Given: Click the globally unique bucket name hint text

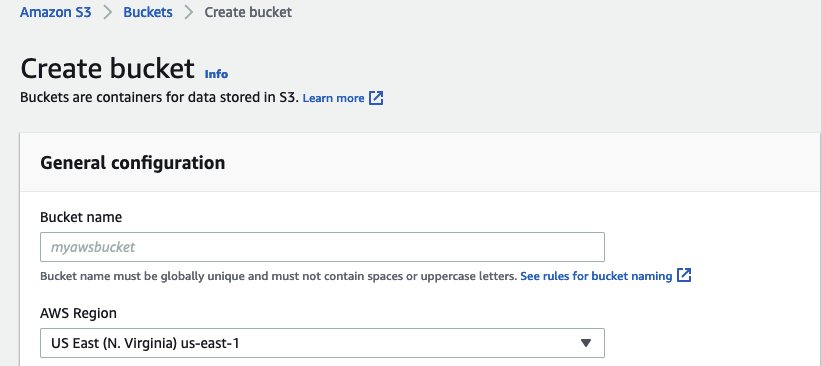Looking at the screenshot, I should pyautogui.click(x=279, y=276).
